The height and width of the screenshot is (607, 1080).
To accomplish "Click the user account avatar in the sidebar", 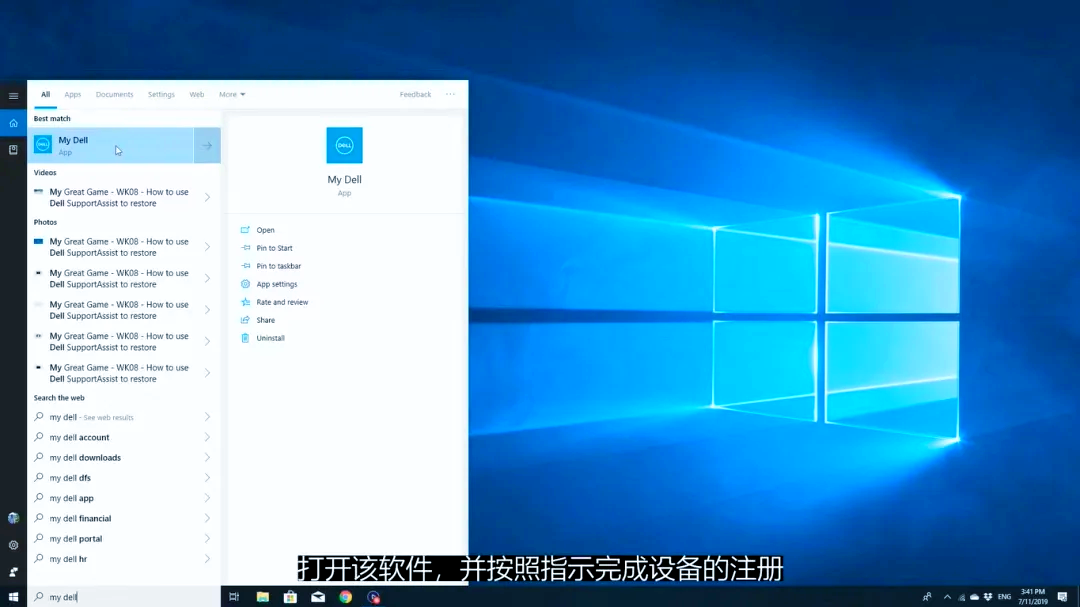I will pos(13,518).
